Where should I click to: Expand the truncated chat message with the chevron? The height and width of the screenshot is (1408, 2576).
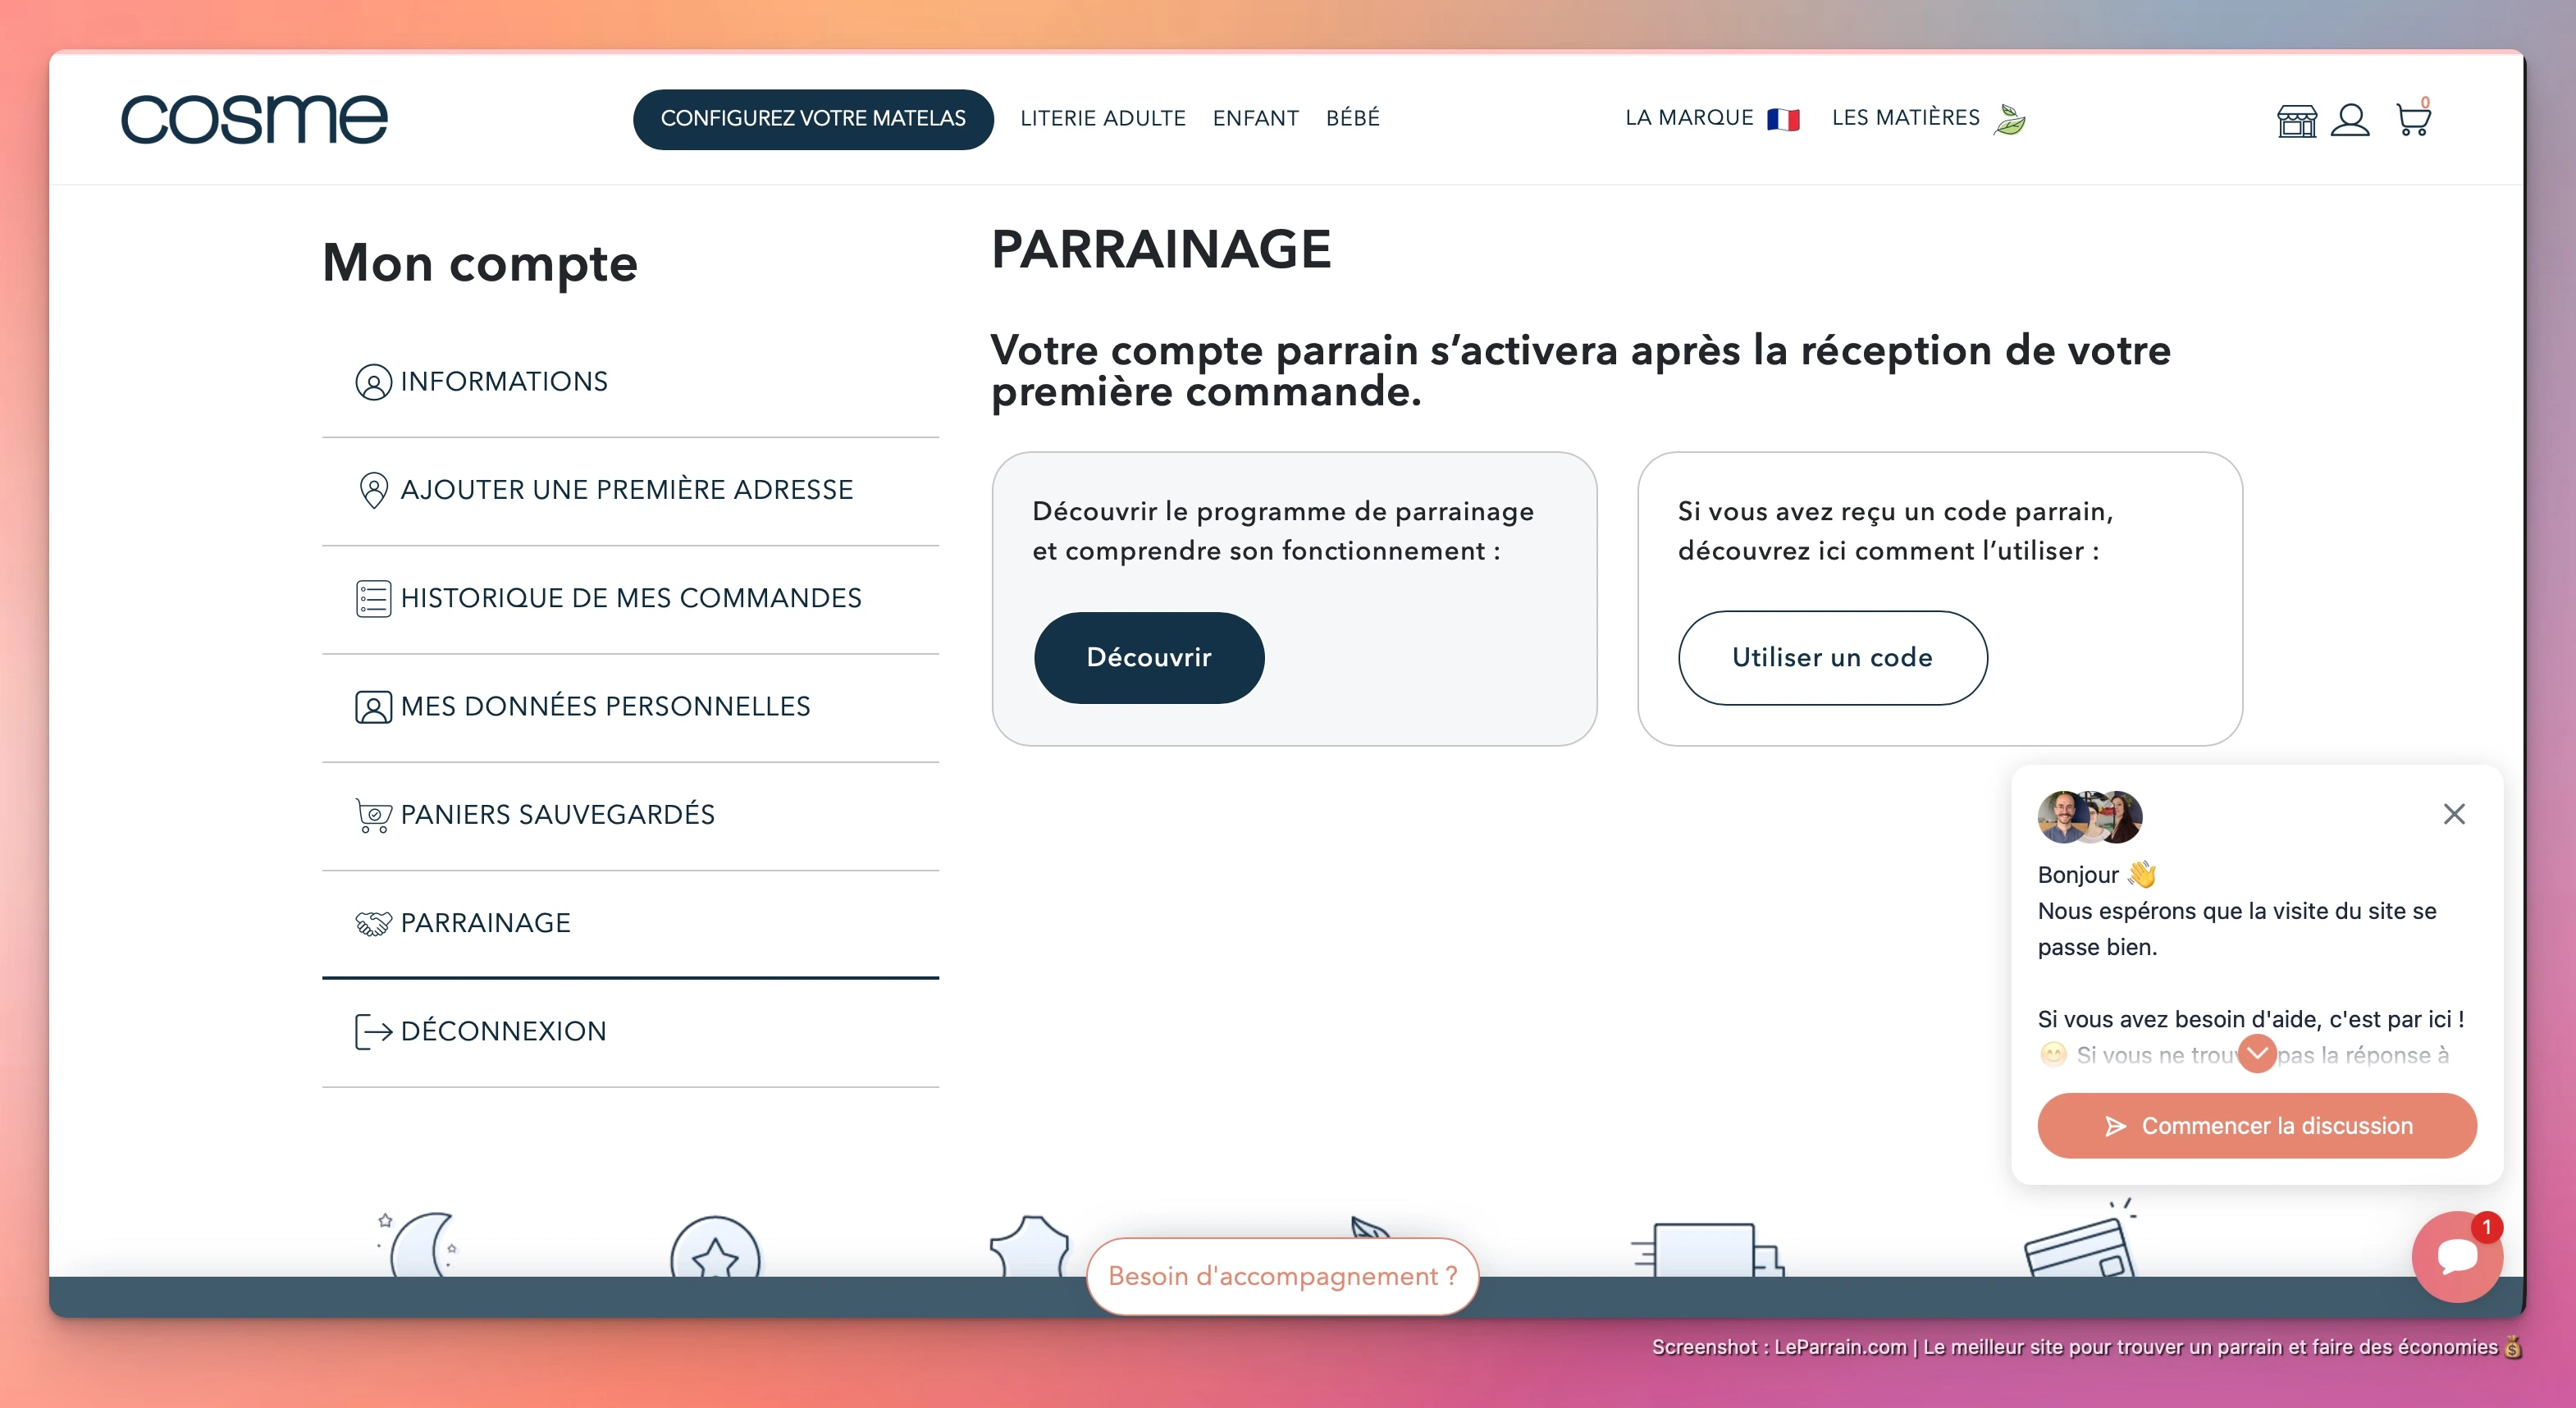click(x=2257, y=1054)
